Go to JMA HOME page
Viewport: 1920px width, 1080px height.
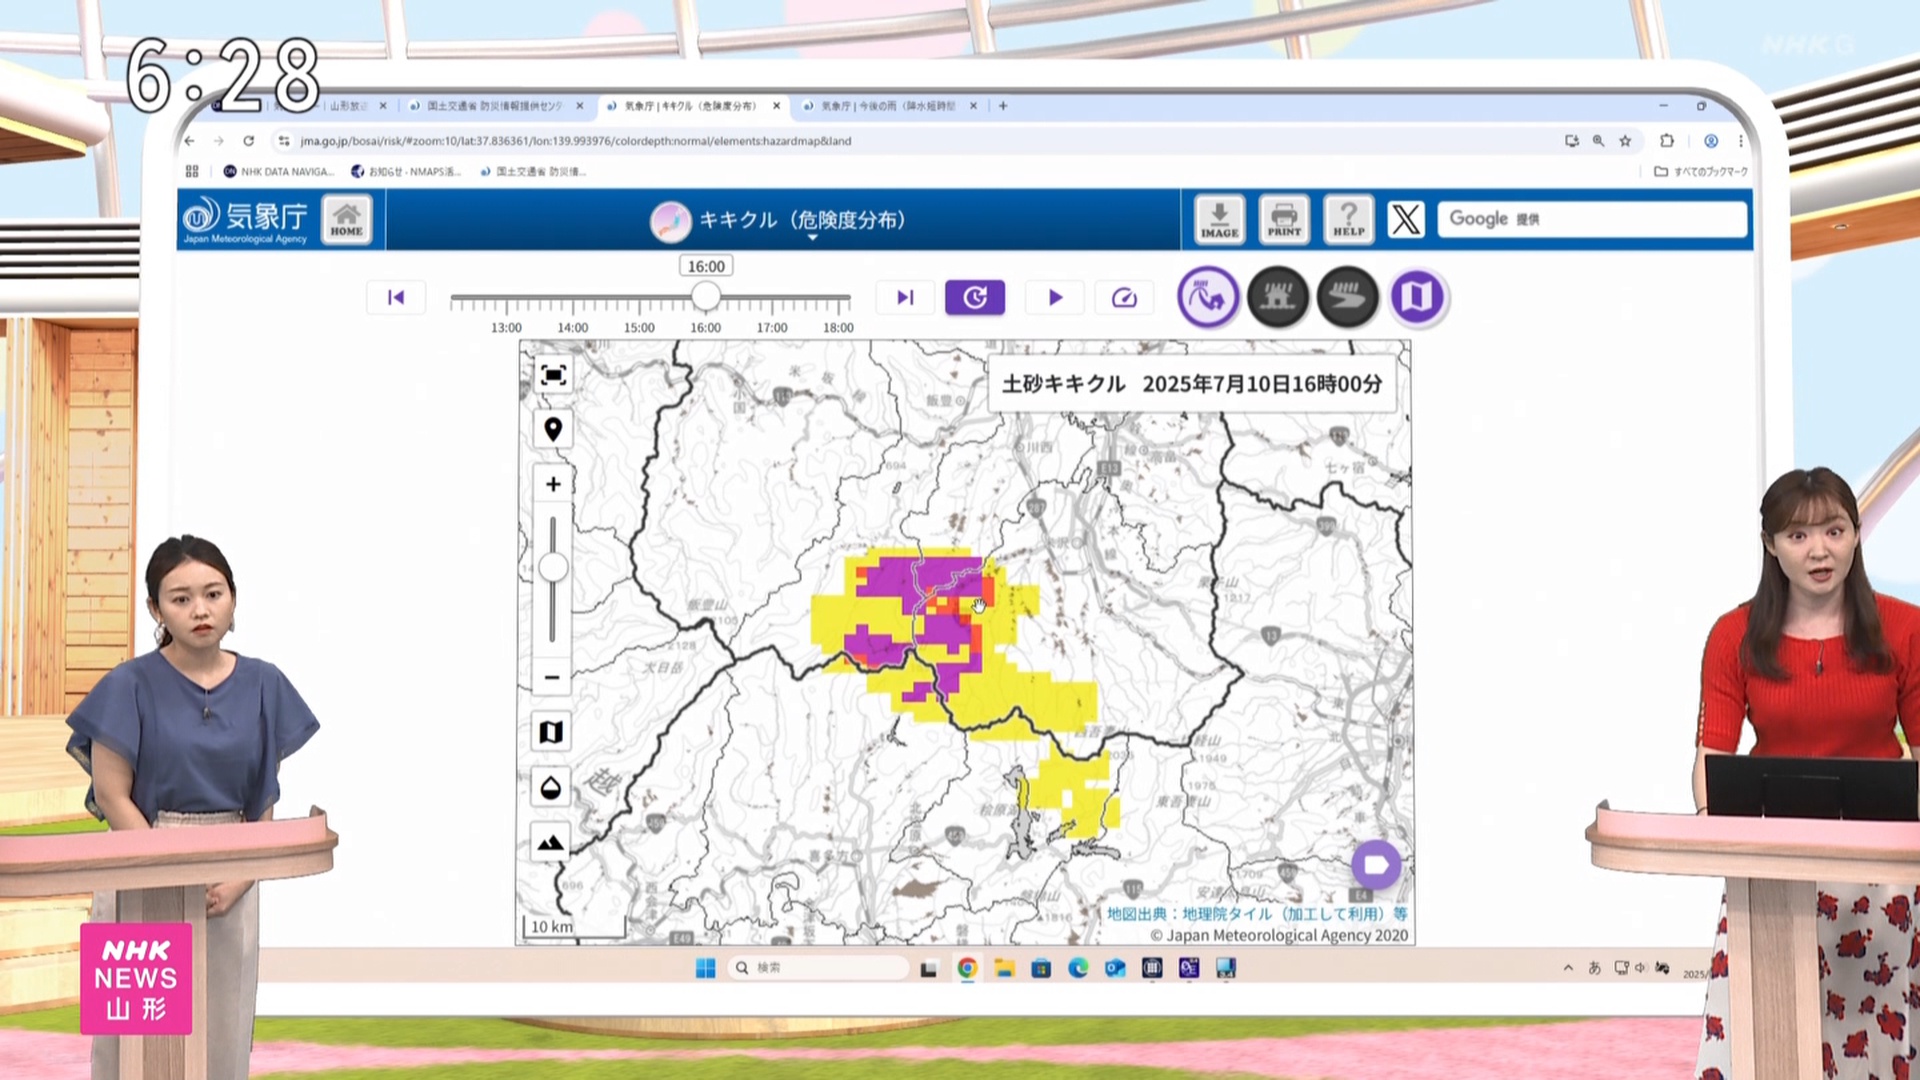pos(346,219)
